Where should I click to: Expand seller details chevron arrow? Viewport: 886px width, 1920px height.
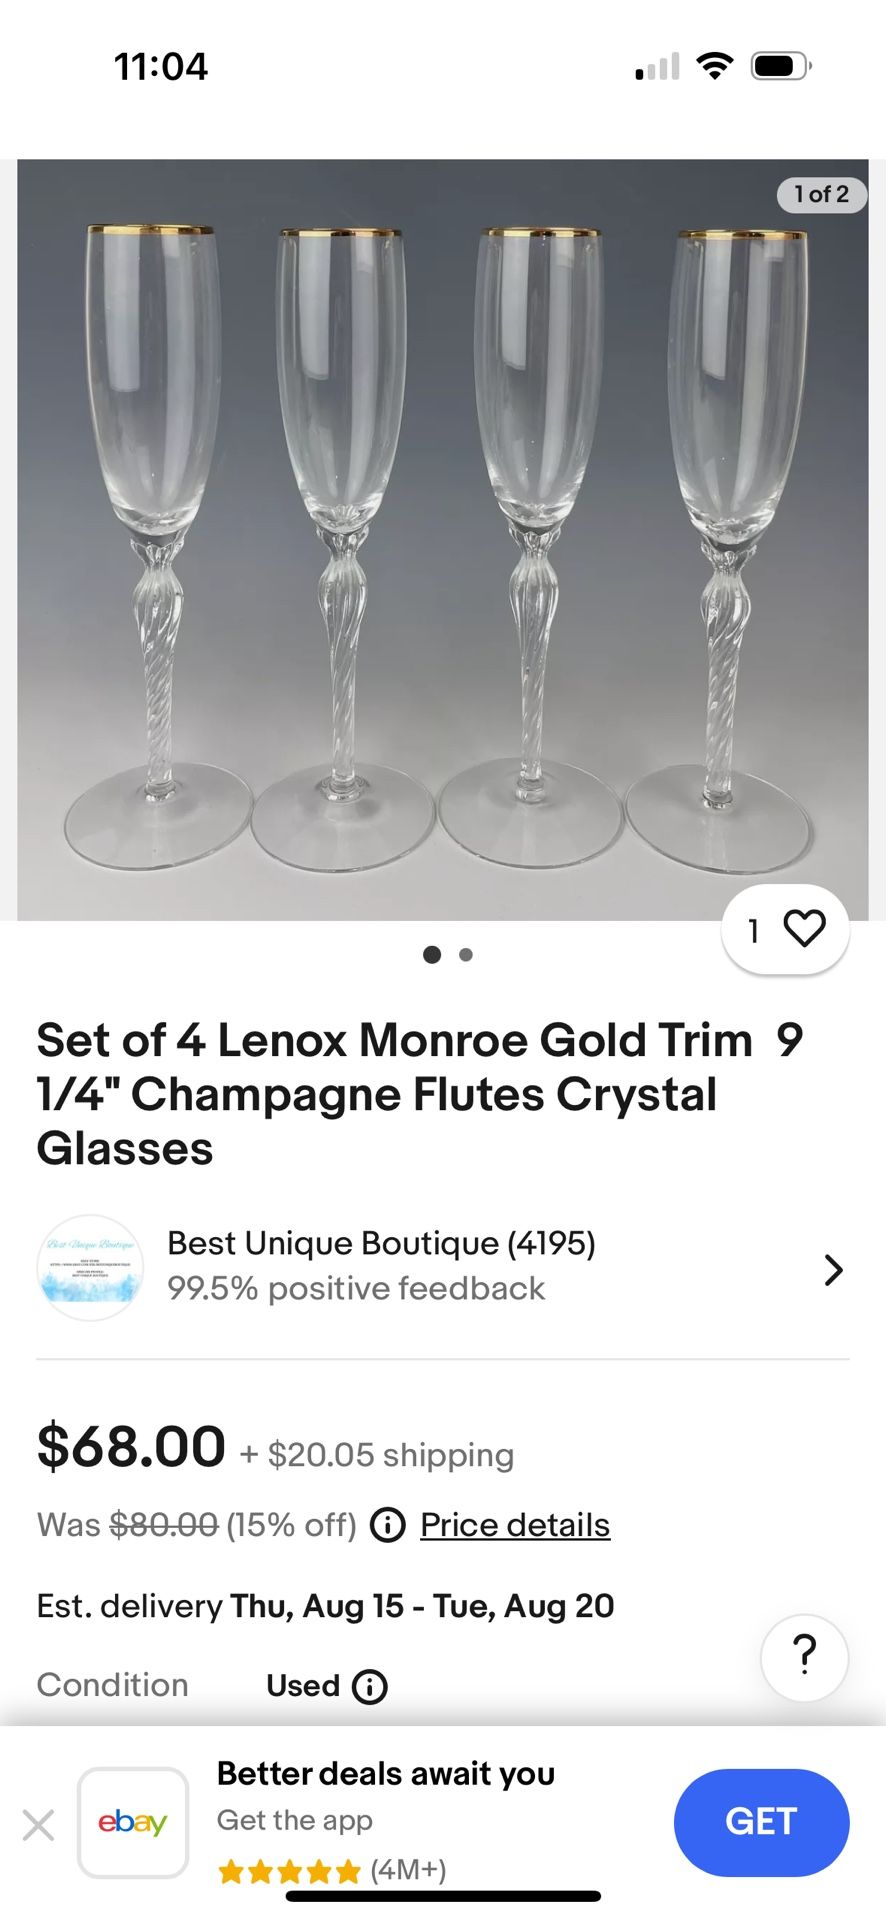[832, 1270]
